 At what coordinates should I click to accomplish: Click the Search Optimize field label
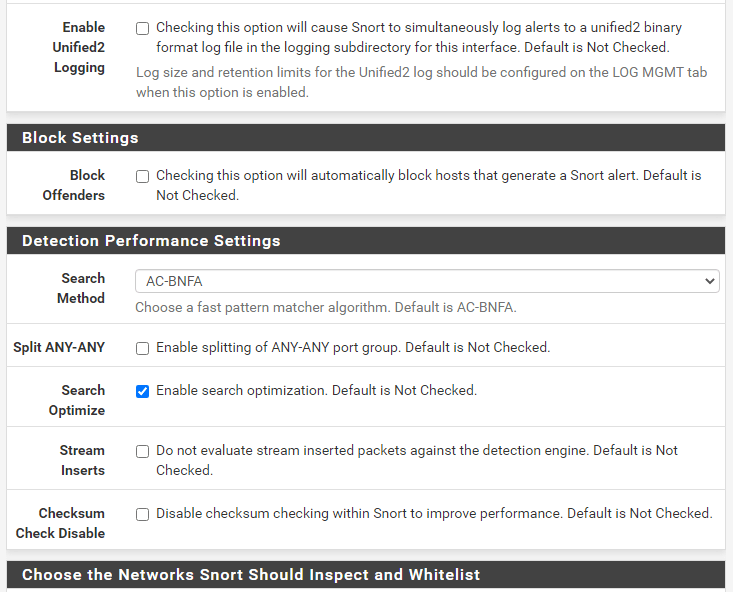click(x=77, y=400)
